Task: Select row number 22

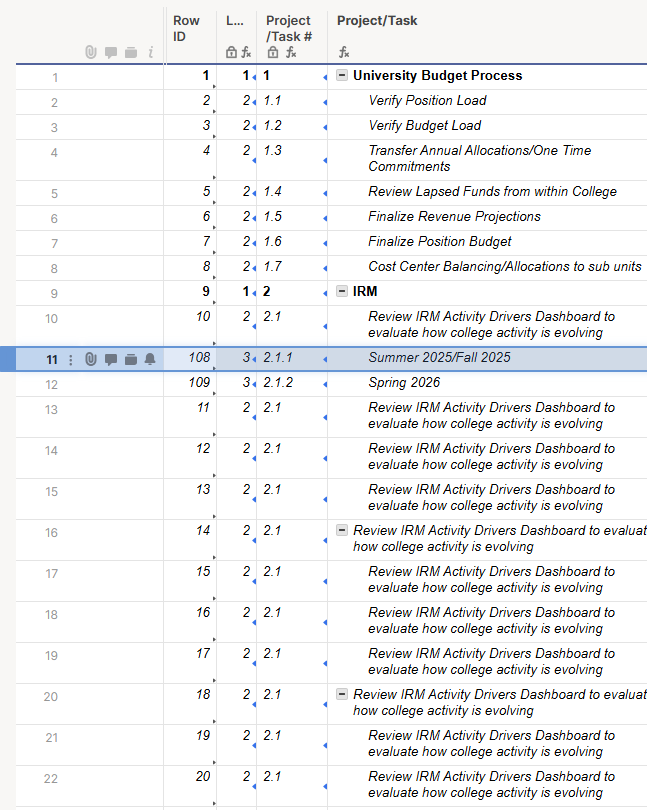Action: [x=51, y=778]
